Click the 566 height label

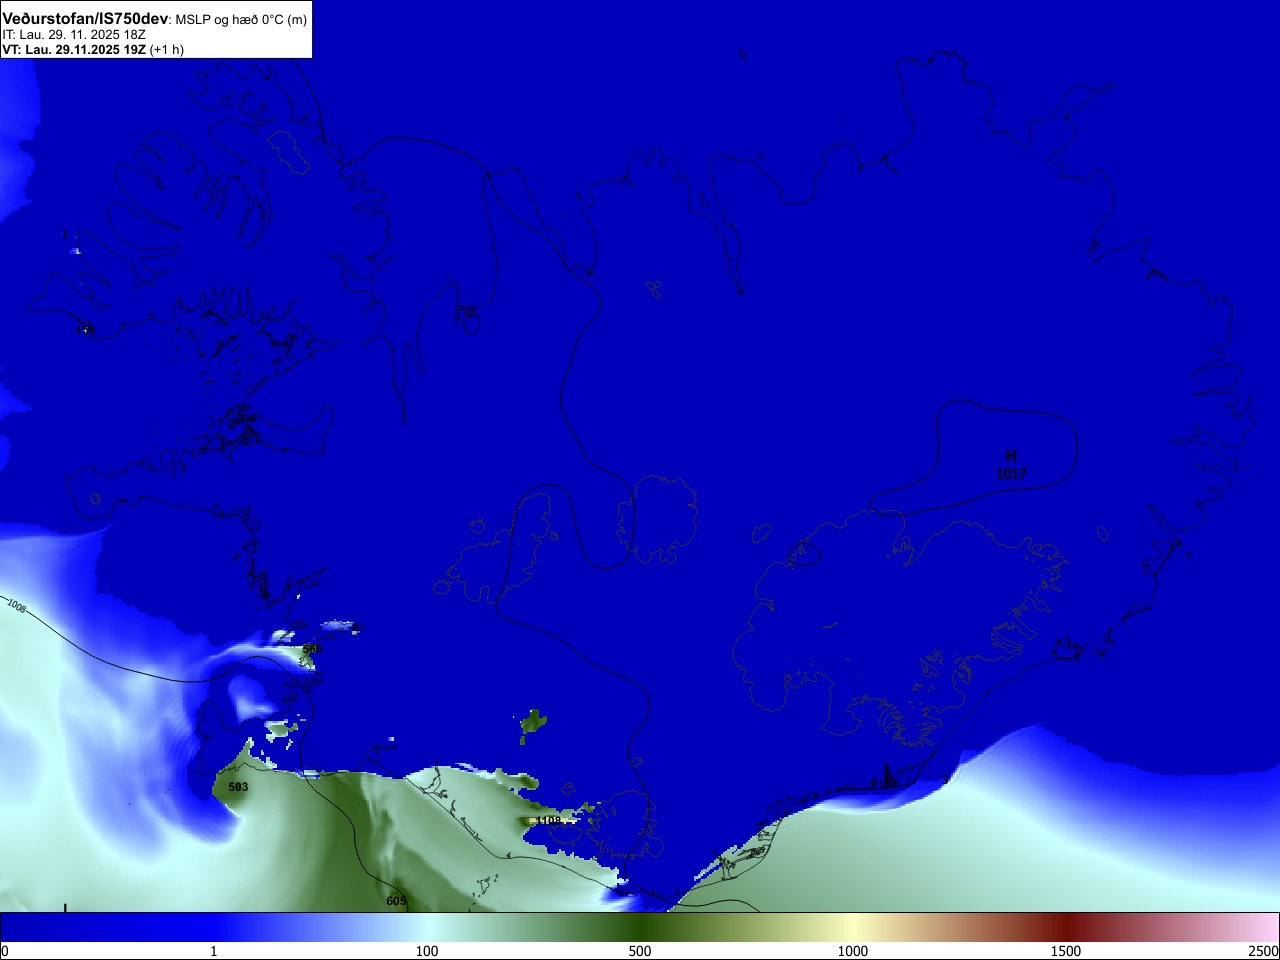(312, 649)
